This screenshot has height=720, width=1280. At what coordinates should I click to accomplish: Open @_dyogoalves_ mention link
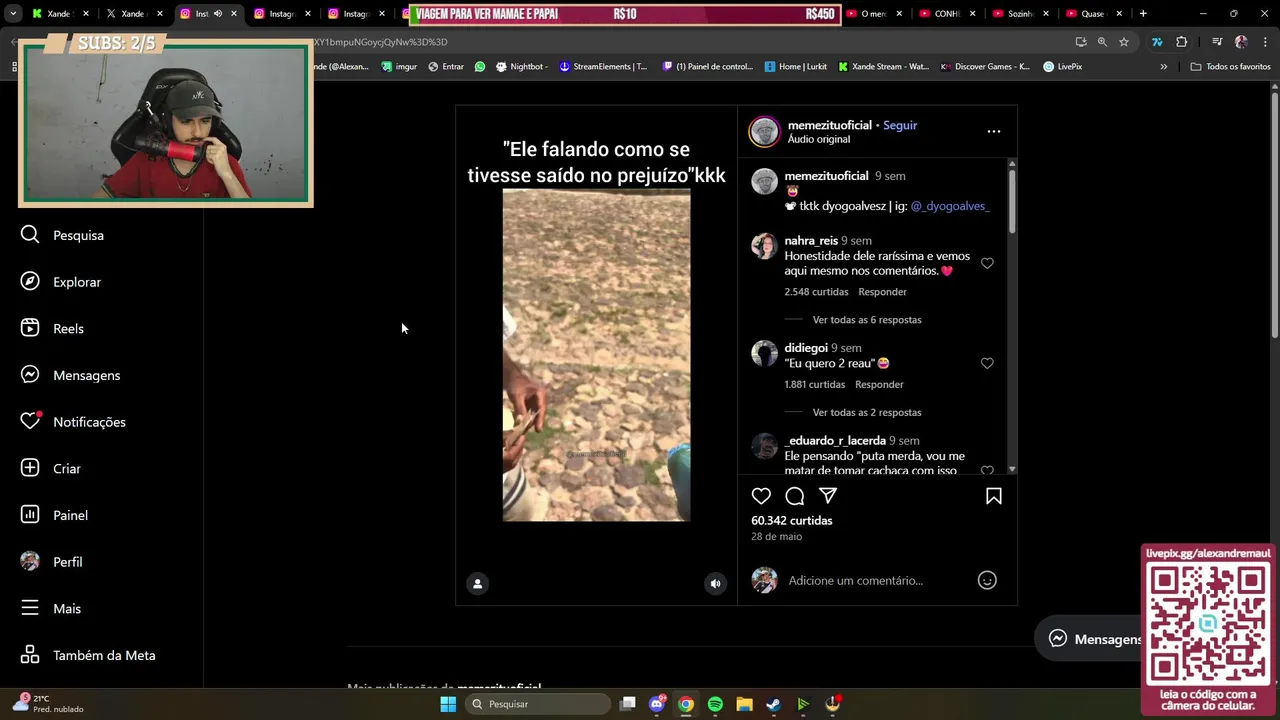950,206
